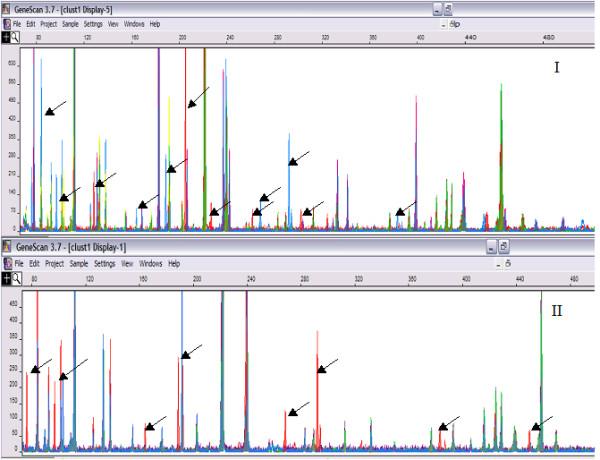600x460 pixels.
Task: Open the View menu in the Display-1 window
Action: (127, 263)
